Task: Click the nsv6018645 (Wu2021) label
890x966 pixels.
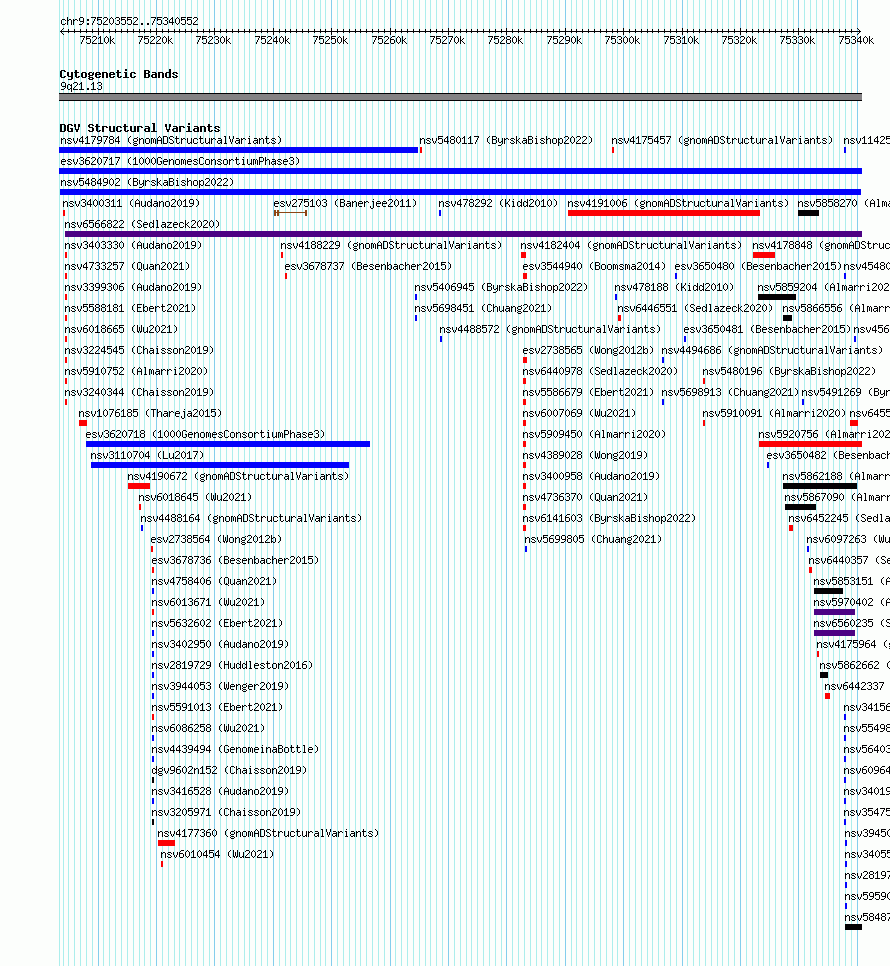Action: pyautogui.click(x=195, y=497)
